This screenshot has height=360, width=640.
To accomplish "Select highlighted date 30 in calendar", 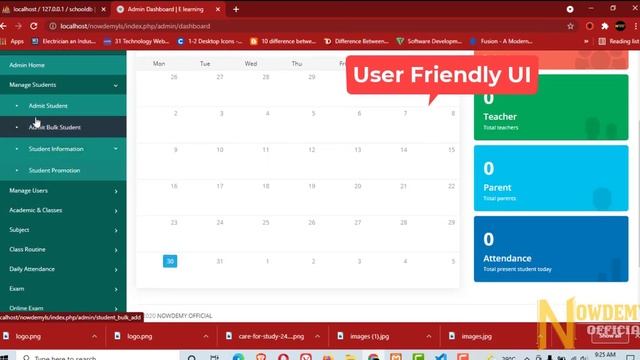I will coord(170,261).
